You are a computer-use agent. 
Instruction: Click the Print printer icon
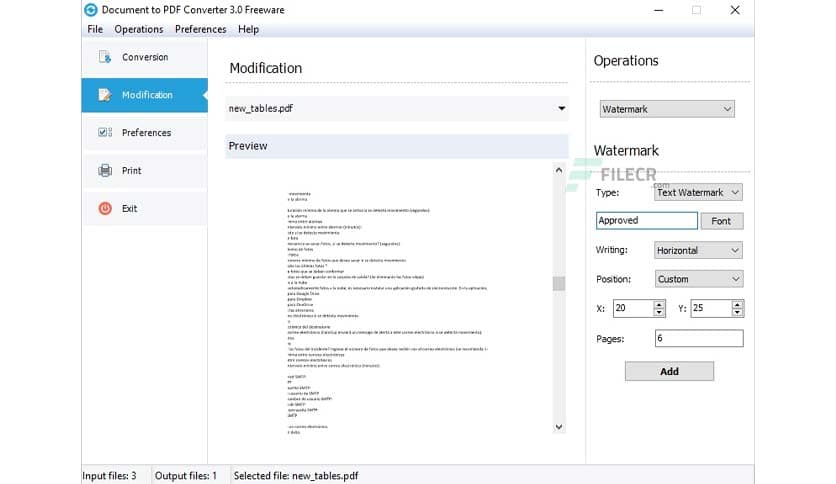click(105, 171)
